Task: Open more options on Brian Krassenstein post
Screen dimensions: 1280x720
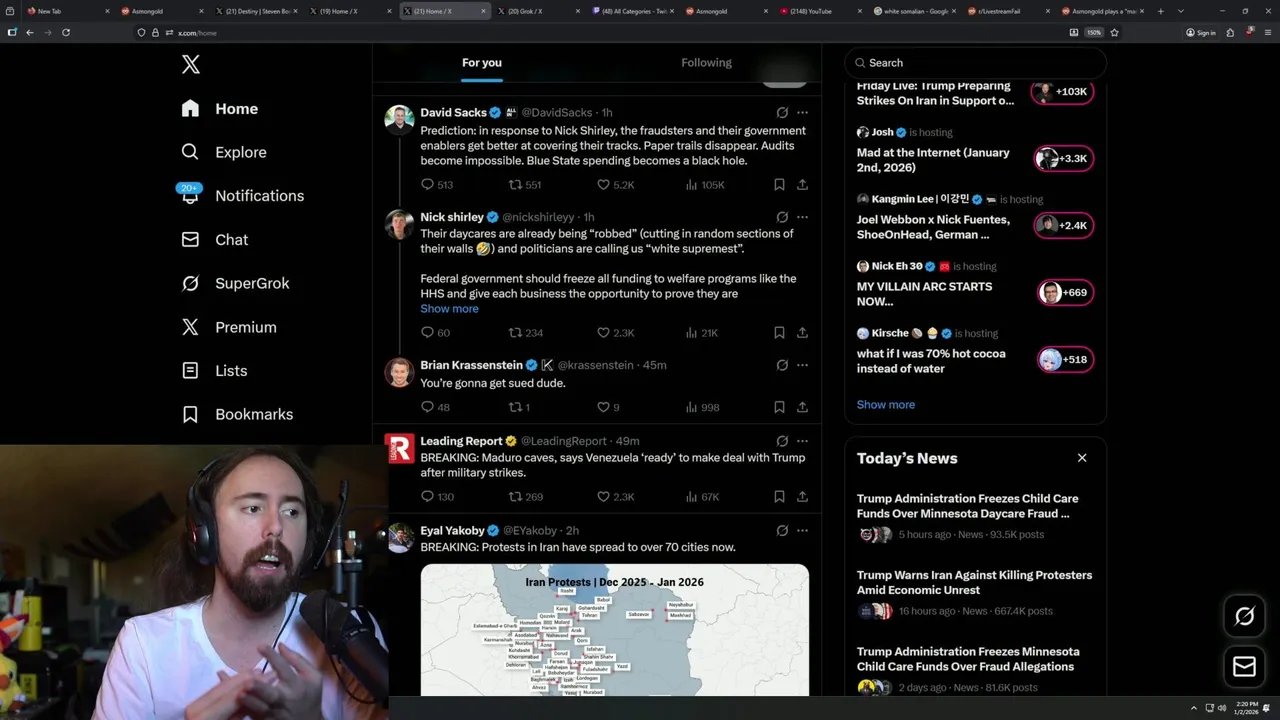Action: tap(802, 365)
